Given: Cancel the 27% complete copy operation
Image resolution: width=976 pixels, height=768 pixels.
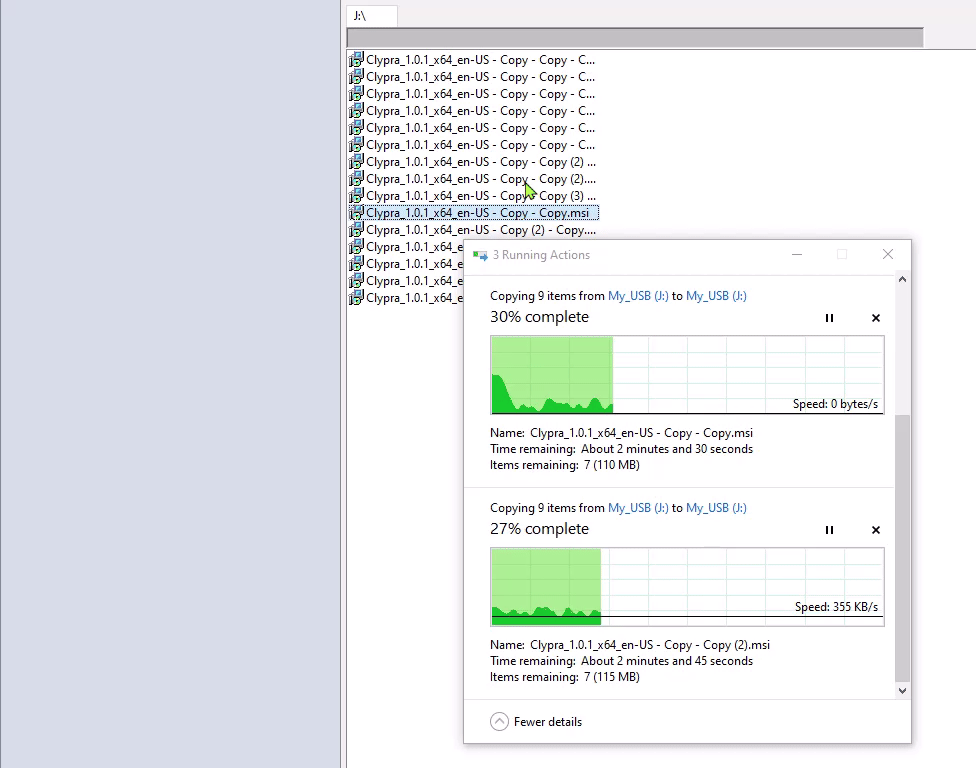Looking at the screenshot, I should click(x=876, y=530).
